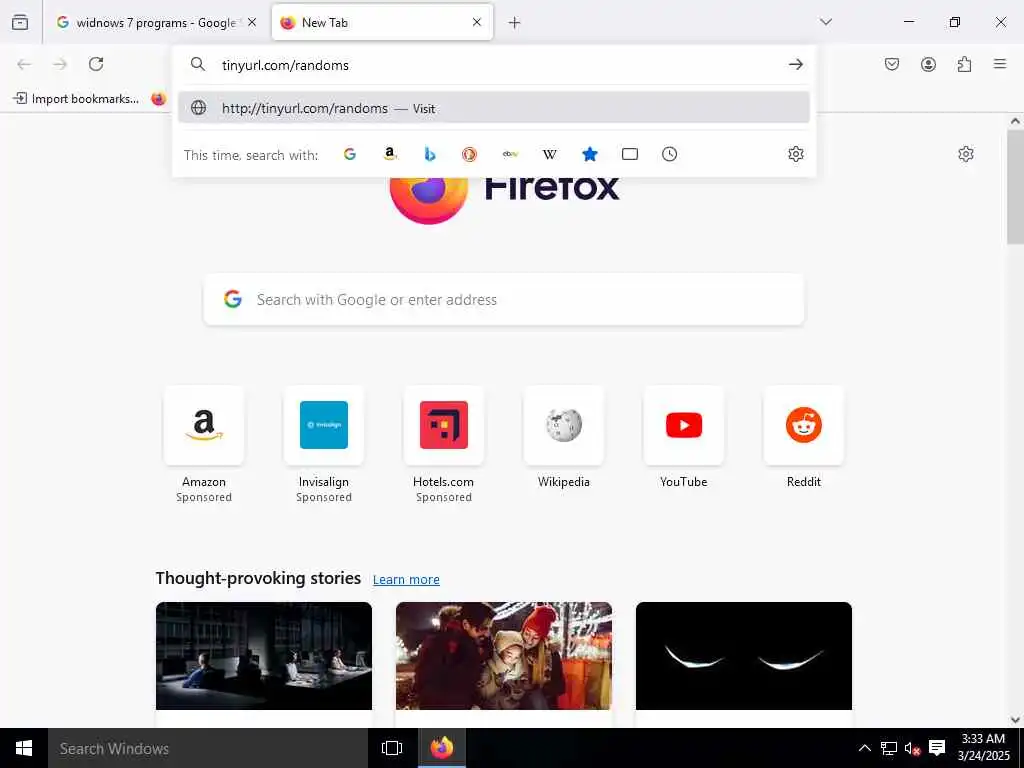
Task: Open the new tab page personalize gear
Action: pyautogui.click(x=966, y=154)
